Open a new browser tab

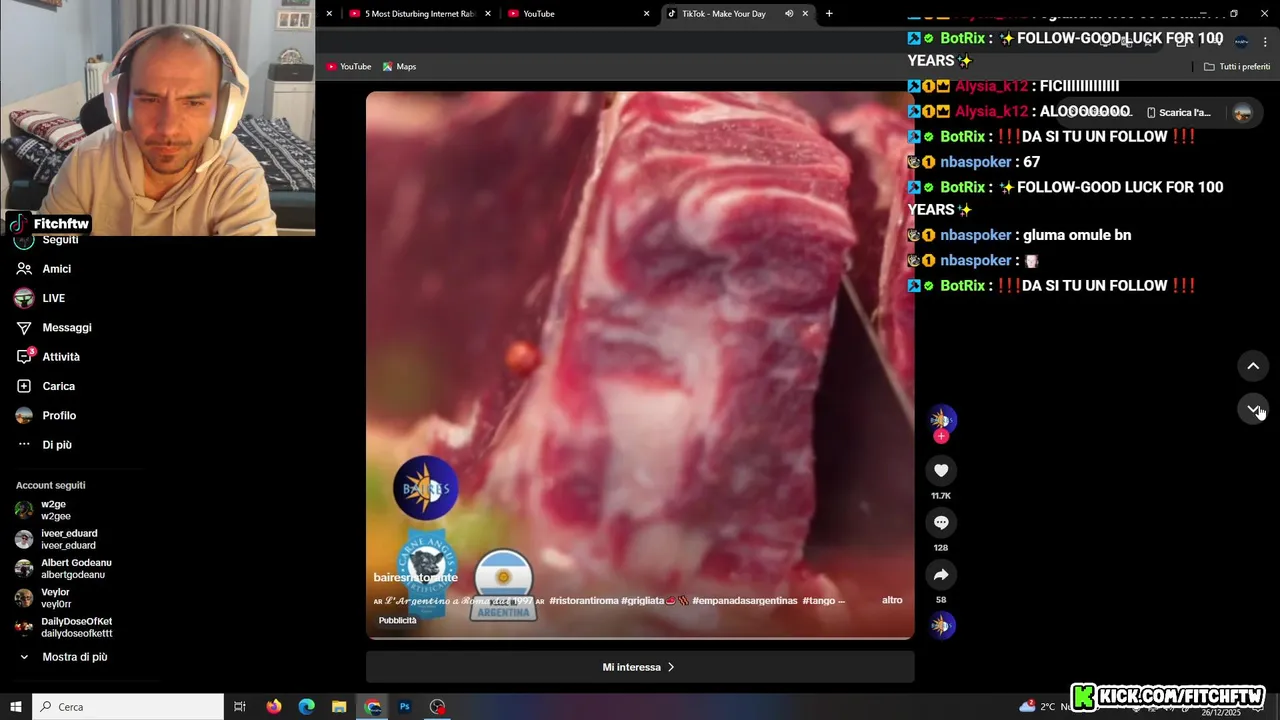pos(829,14)
